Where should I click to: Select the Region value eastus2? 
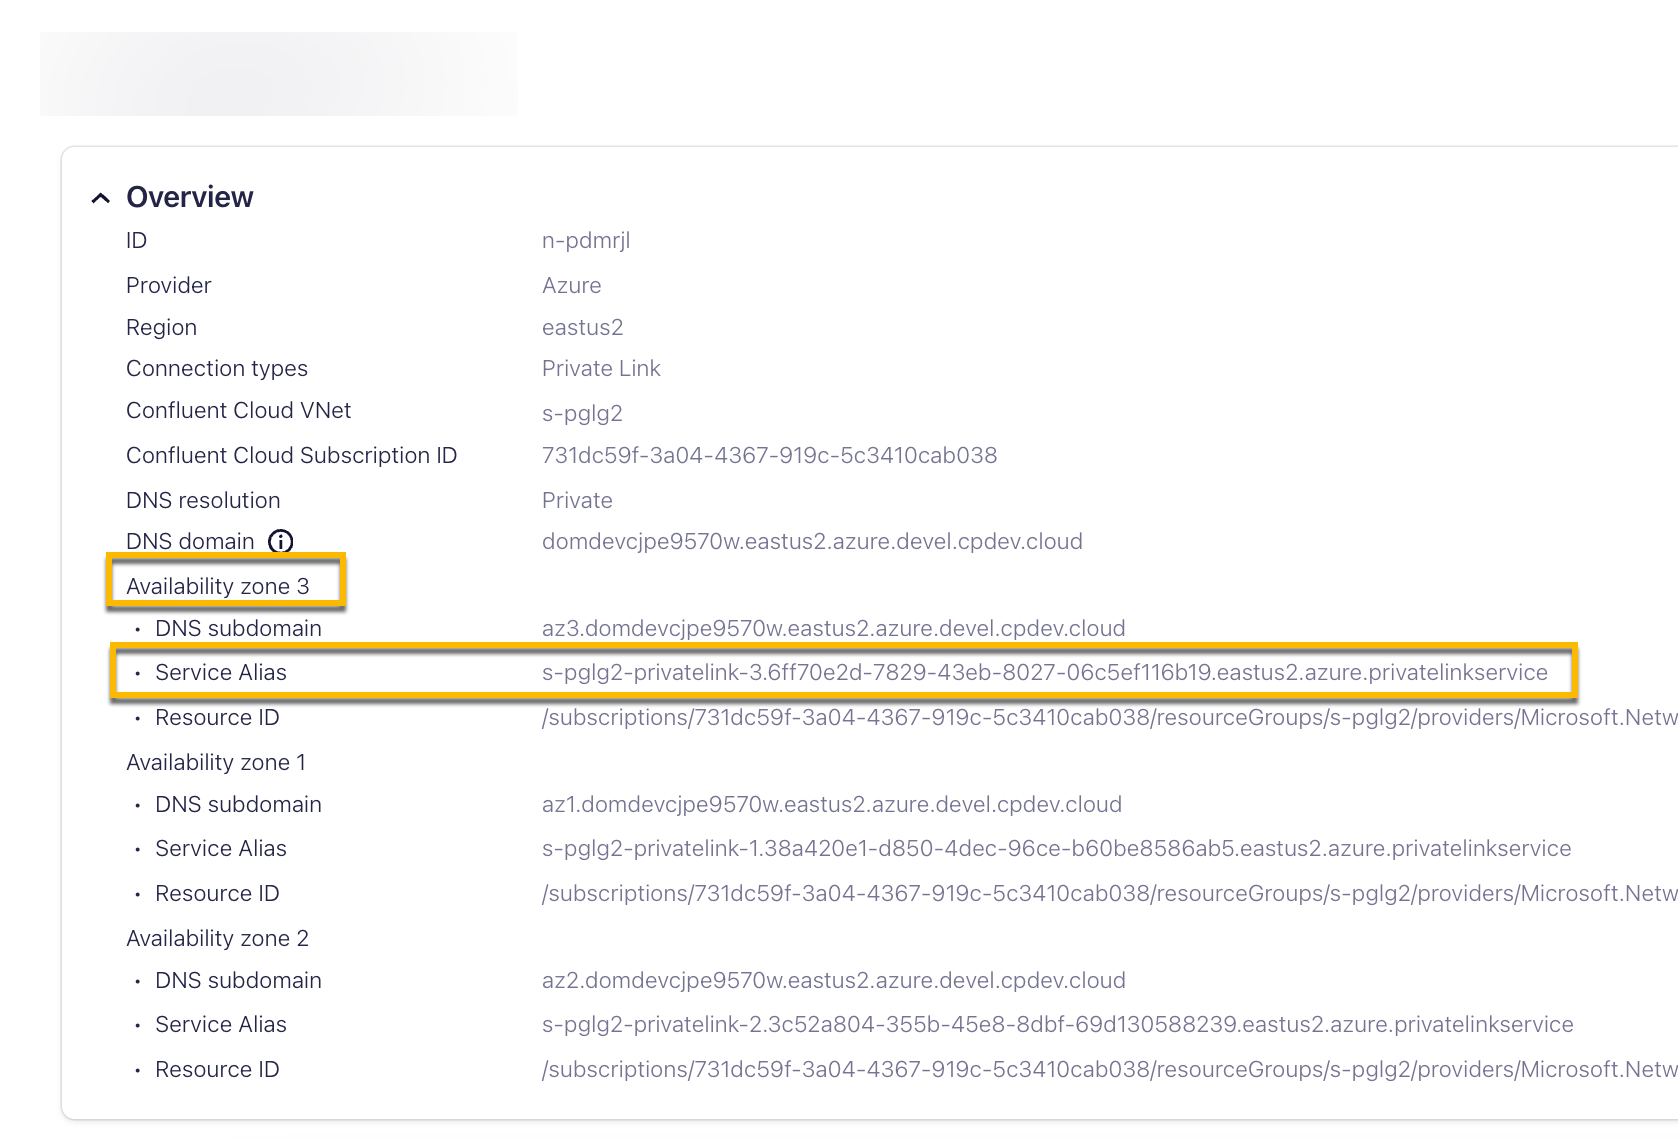pyautogui.click(x=582, y=327)
